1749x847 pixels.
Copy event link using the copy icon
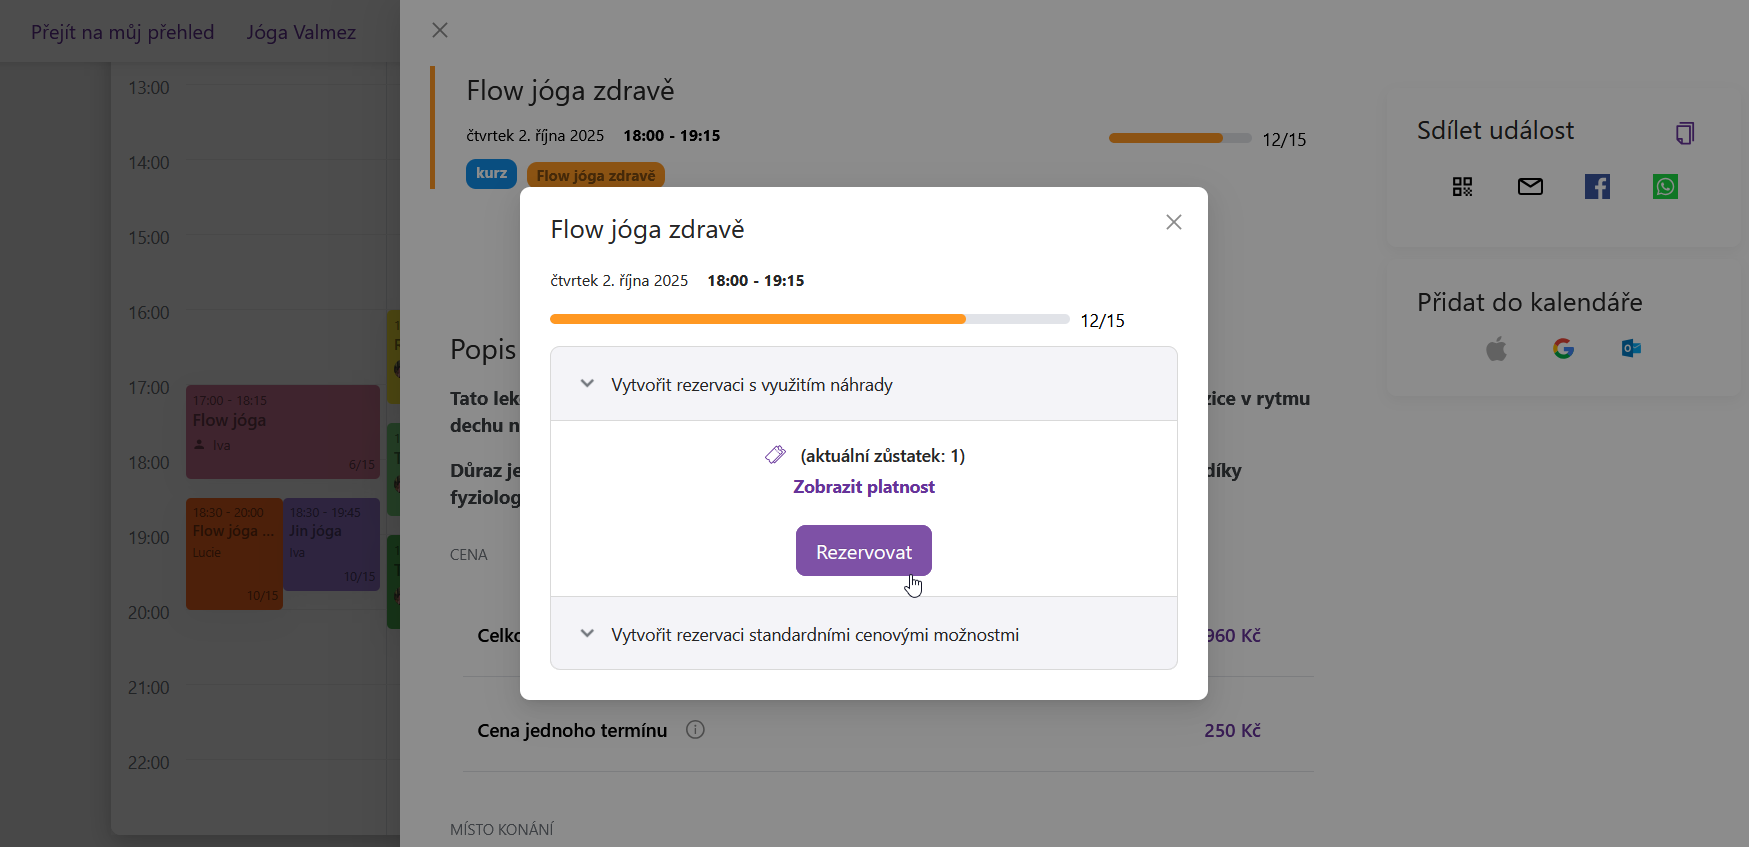coord(1685,133)
